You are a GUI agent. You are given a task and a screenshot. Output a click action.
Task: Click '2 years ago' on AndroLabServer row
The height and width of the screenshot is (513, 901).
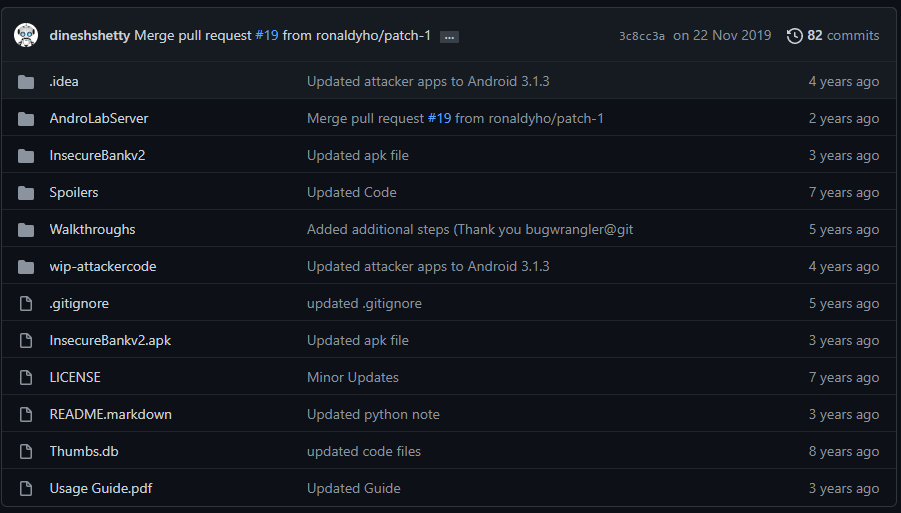coord(844,119)
